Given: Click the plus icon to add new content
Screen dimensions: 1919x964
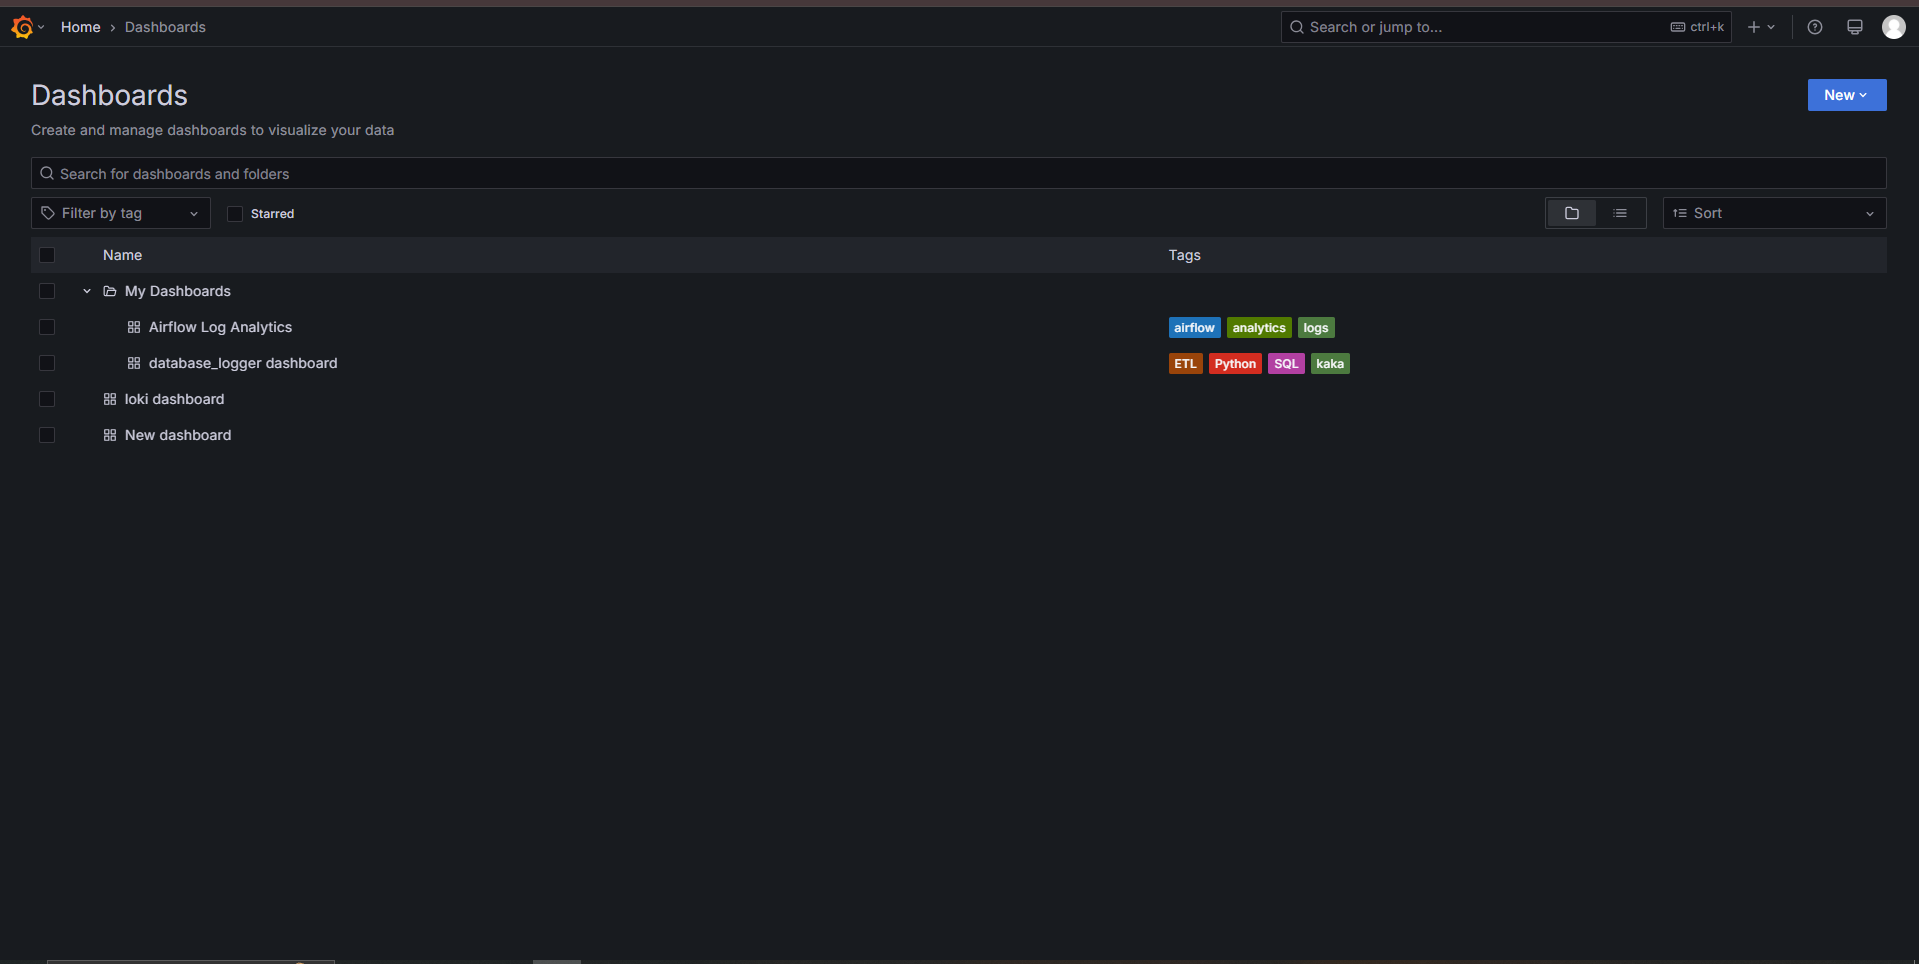Looking at the screenshot, I should pyautogui.click(x=1753, y=27).
